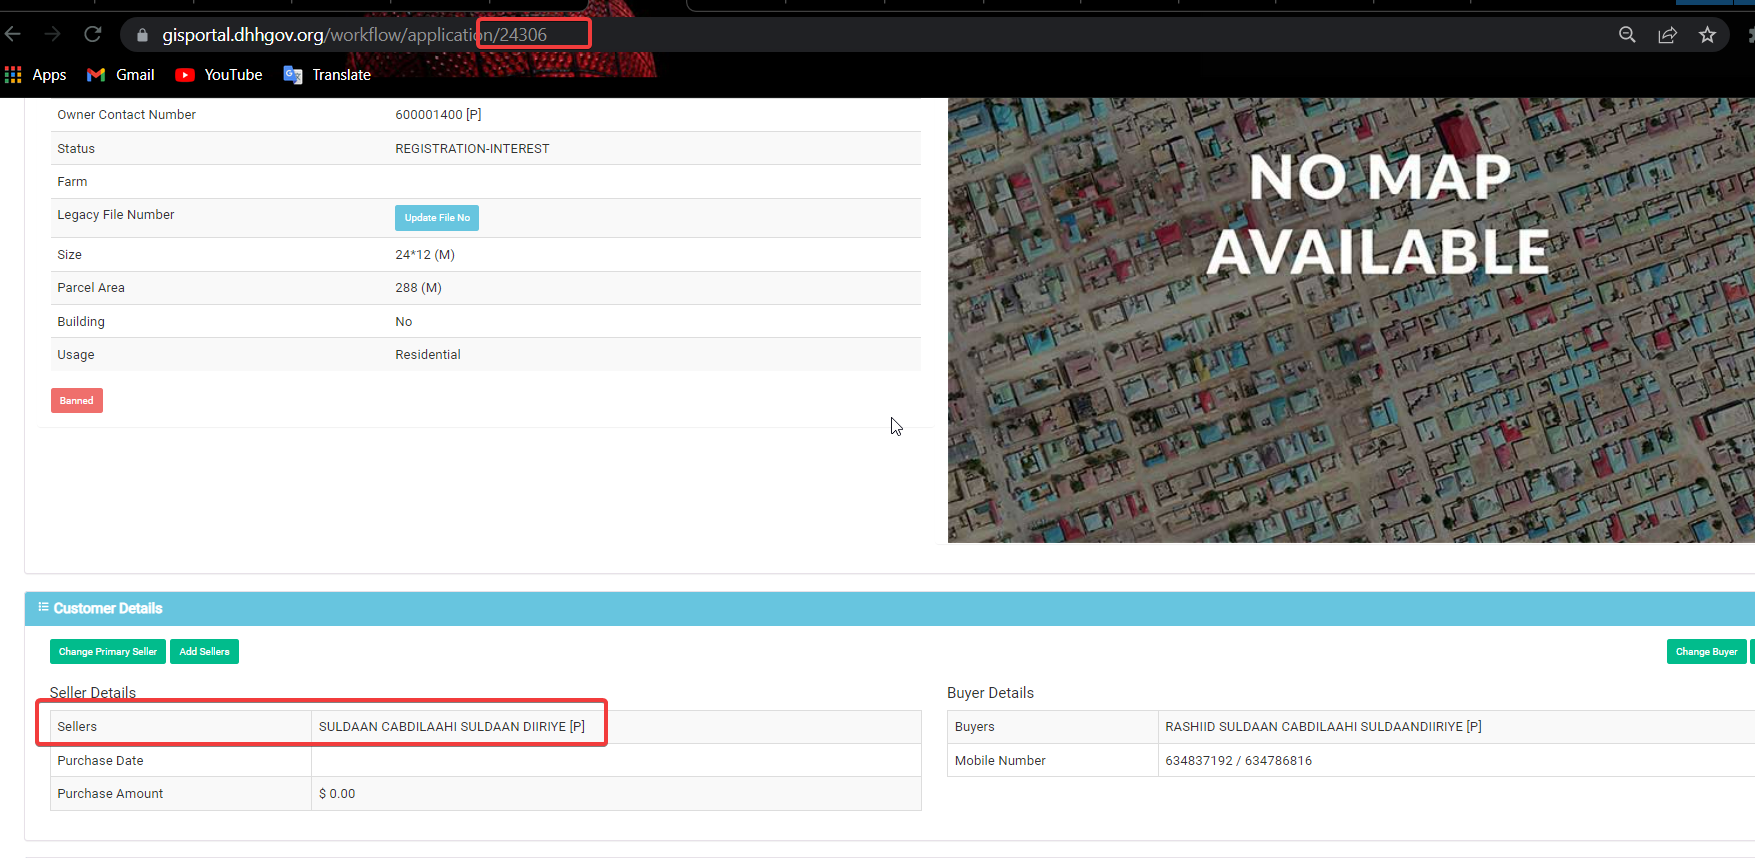Click the mobile number 634837192 / 634786816
The height and width of the screenshot is (858, 1755).
click(1238, 761)
